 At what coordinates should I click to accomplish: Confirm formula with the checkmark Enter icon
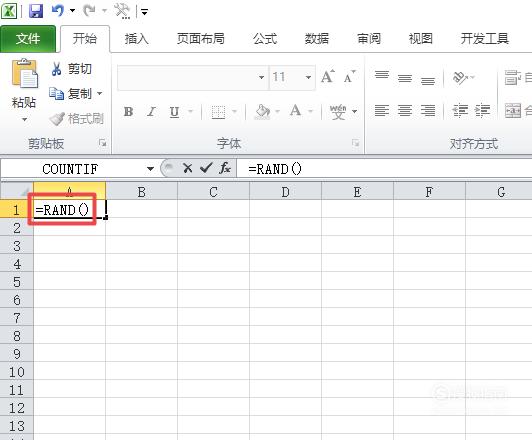[206, 168]
